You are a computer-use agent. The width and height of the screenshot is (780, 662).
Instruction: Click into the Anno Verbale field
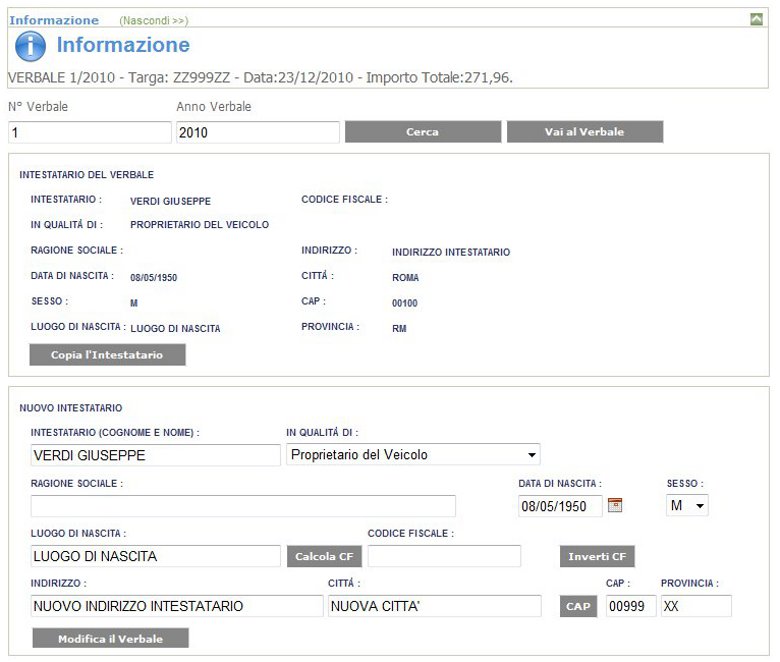(x=258, y=132)
